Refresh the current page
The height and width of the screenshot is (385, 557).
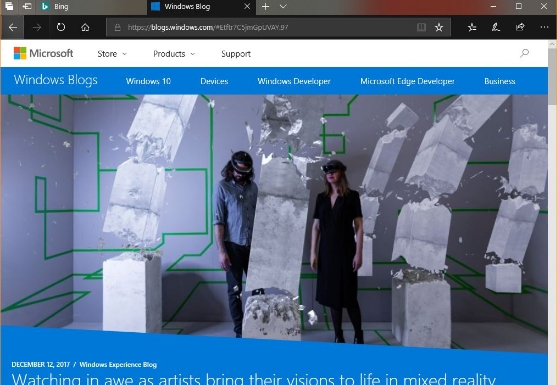61,27
